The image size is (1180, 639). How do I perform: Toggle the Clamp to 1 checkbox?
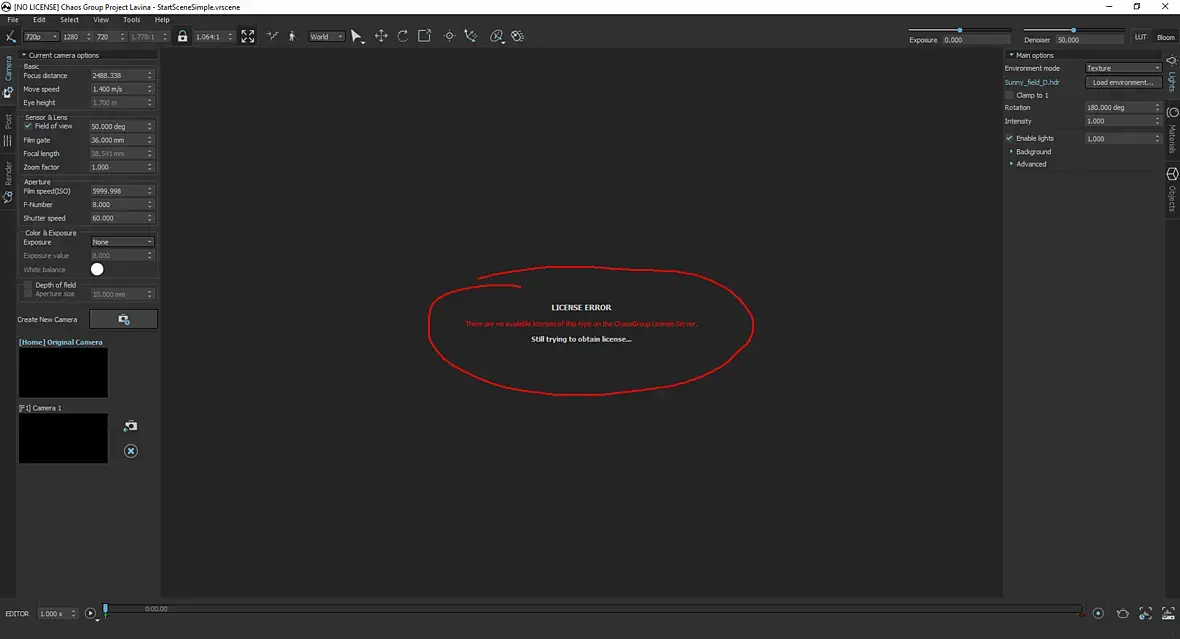click(x=1009, y=95)
